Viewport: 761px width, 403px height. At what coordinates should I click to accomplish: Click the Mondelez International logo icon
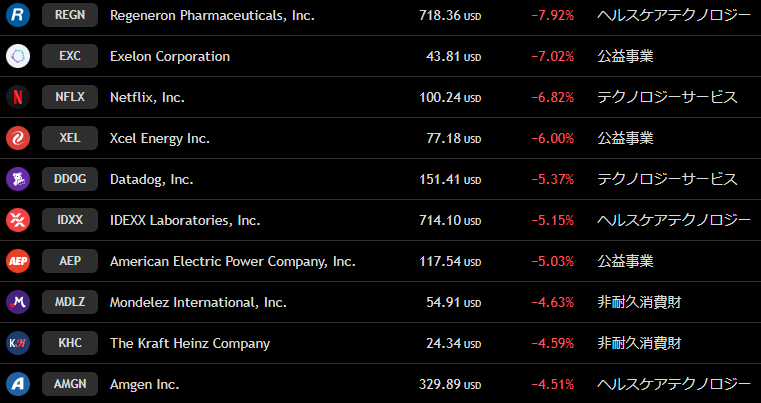(18, 302)
